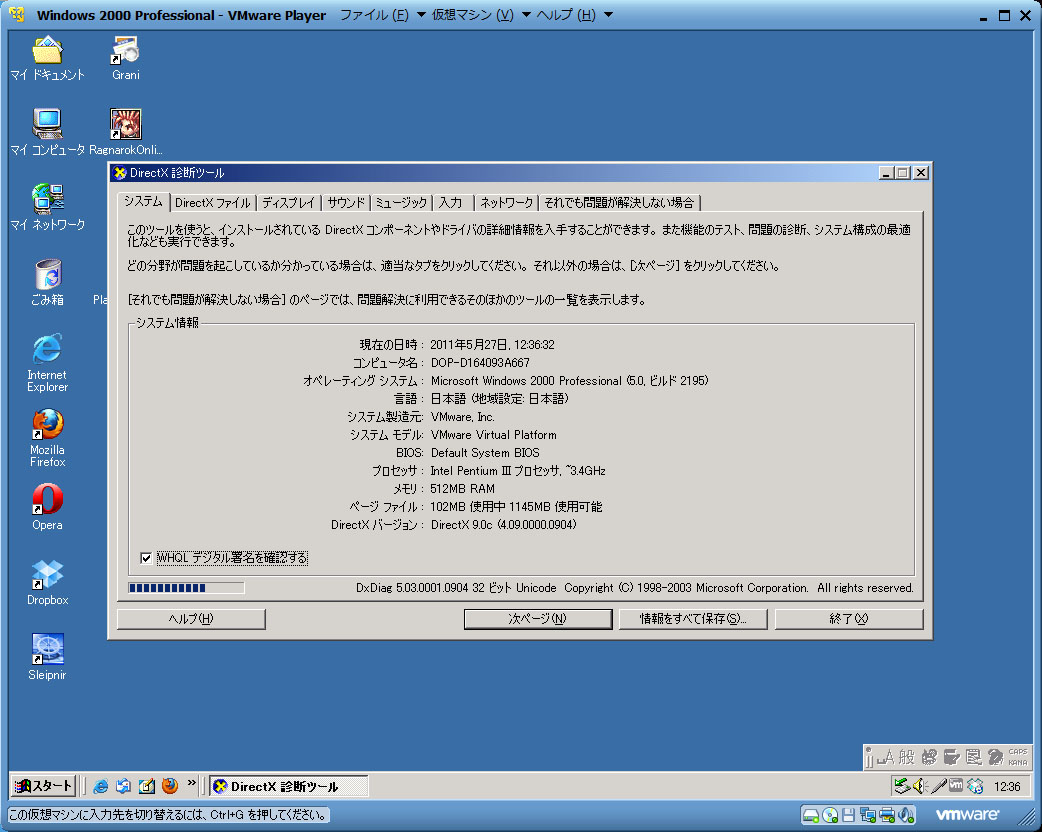
Task: Switch to the システム tab
Action: (x=144, y=202)
